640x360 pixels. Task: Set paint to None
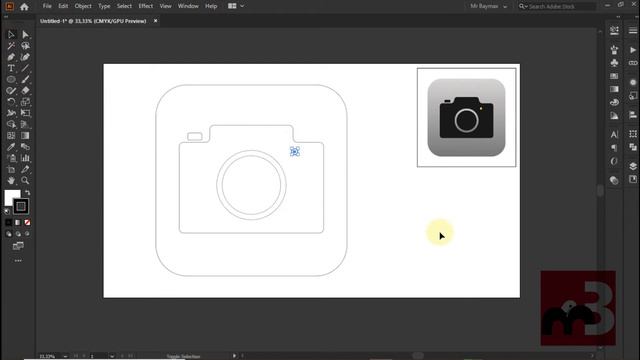tap(27, 222)
